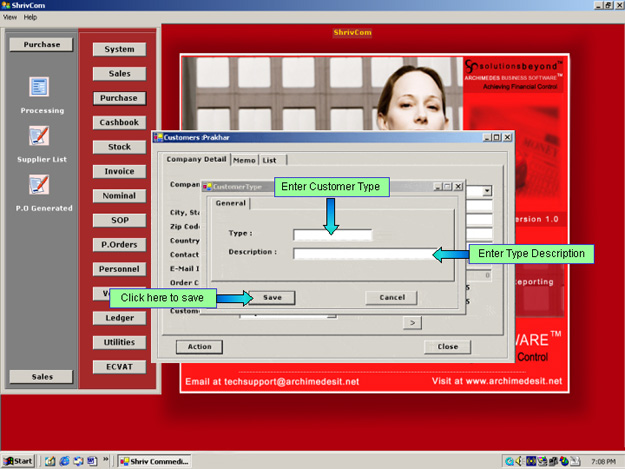Click the P.O Generated icon
Viewport: 625px width, 469px height.
(x=39, y=184)
